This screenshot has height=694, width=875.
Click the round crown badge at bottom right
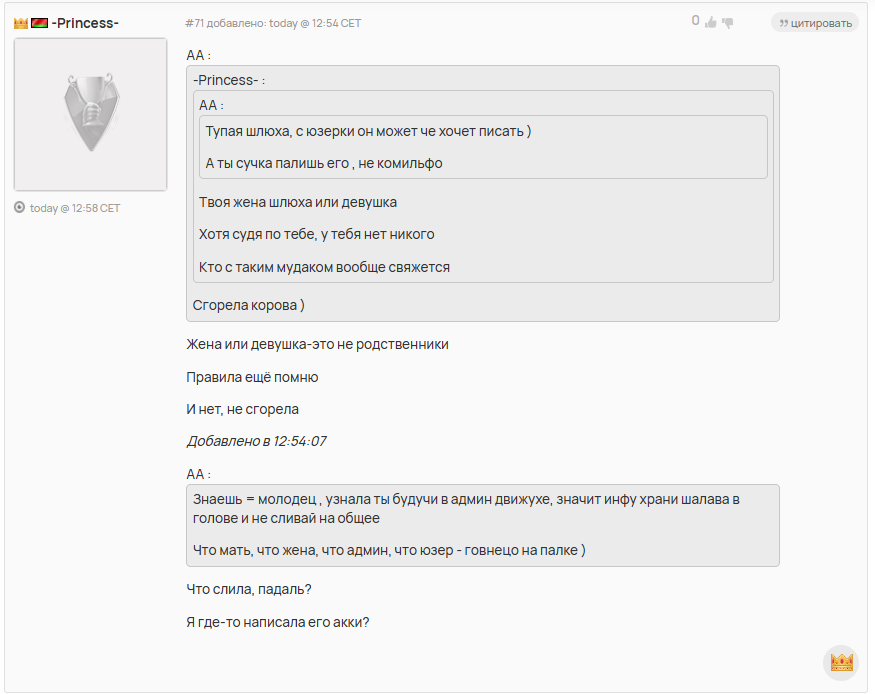(841, 662)
